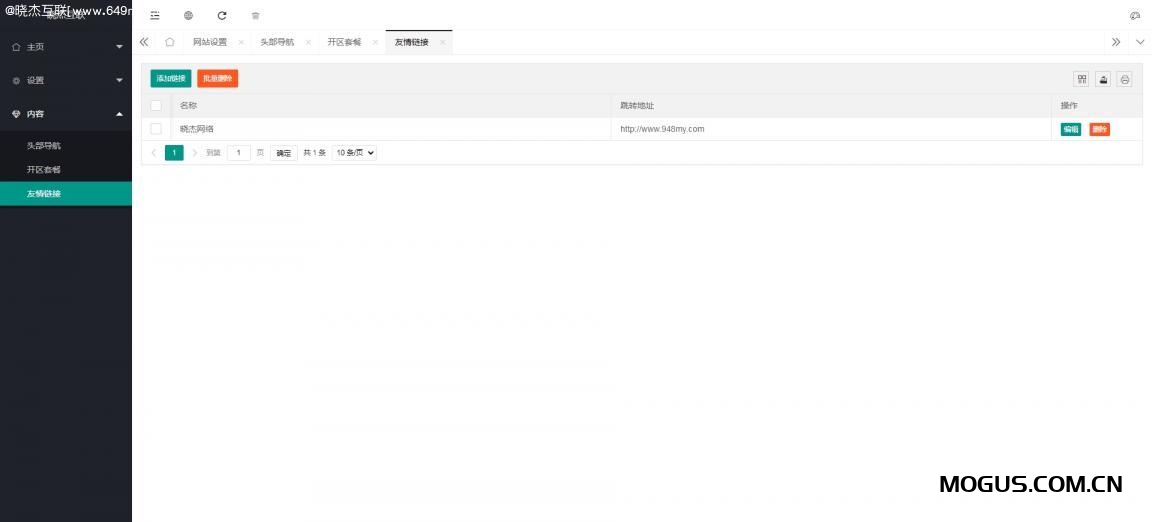Open the column filter icon in the table toolbar

pos(1081,79)
